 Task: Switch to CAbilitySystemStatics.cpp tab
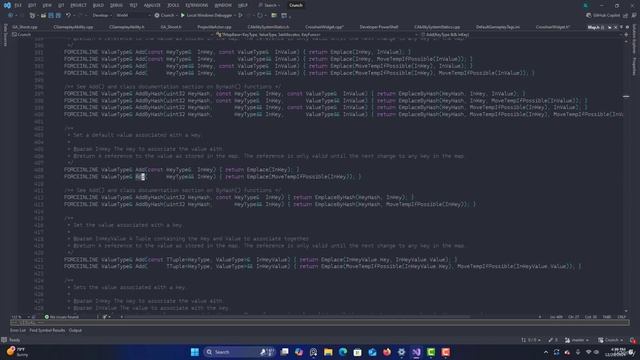(437, 27)
